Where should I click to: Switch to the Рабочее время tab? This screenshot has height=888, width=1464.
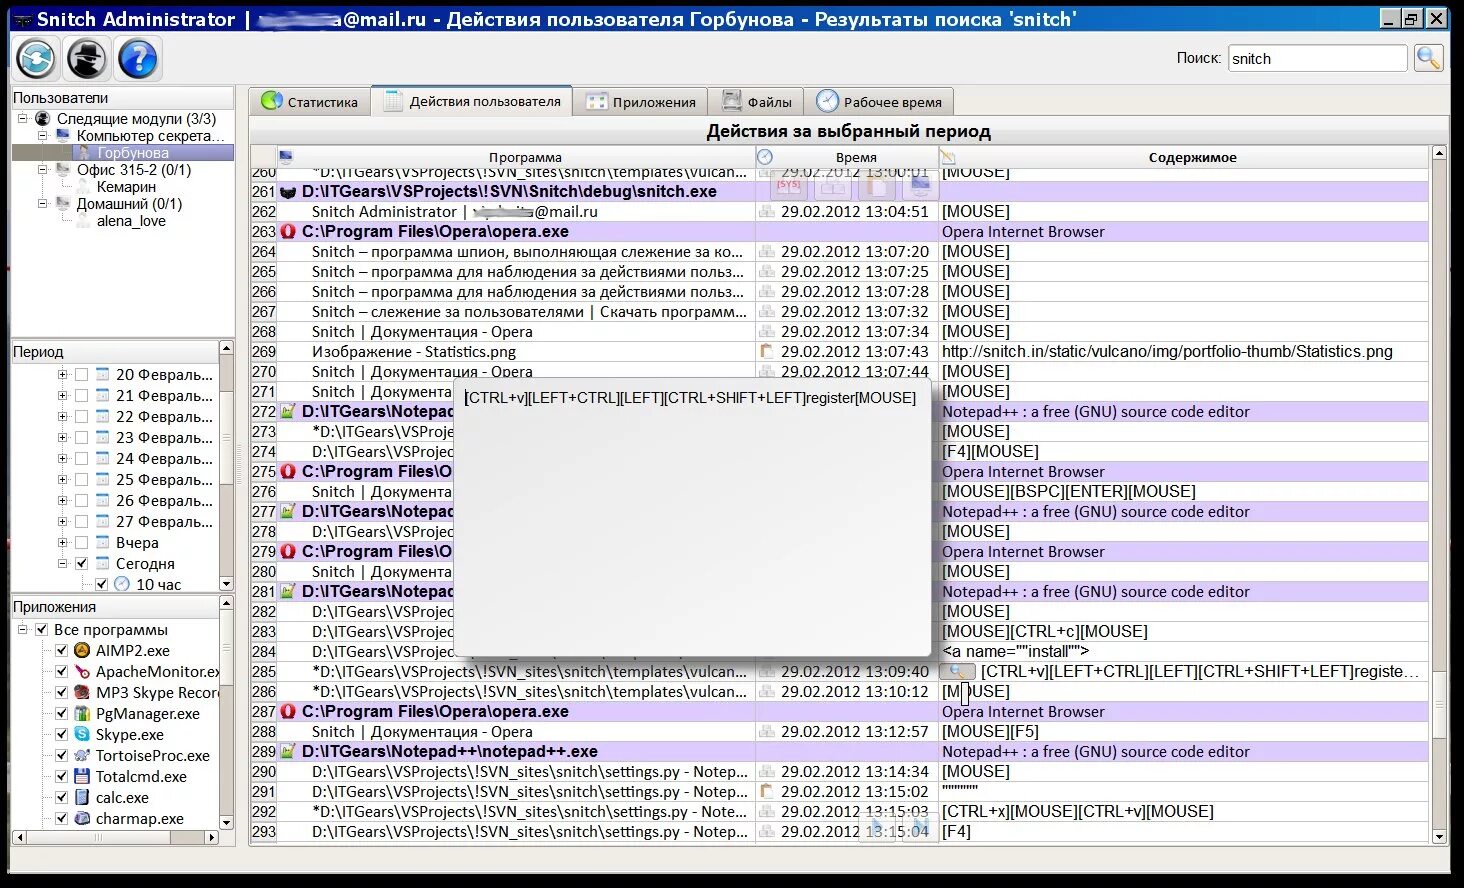[879, 102]
